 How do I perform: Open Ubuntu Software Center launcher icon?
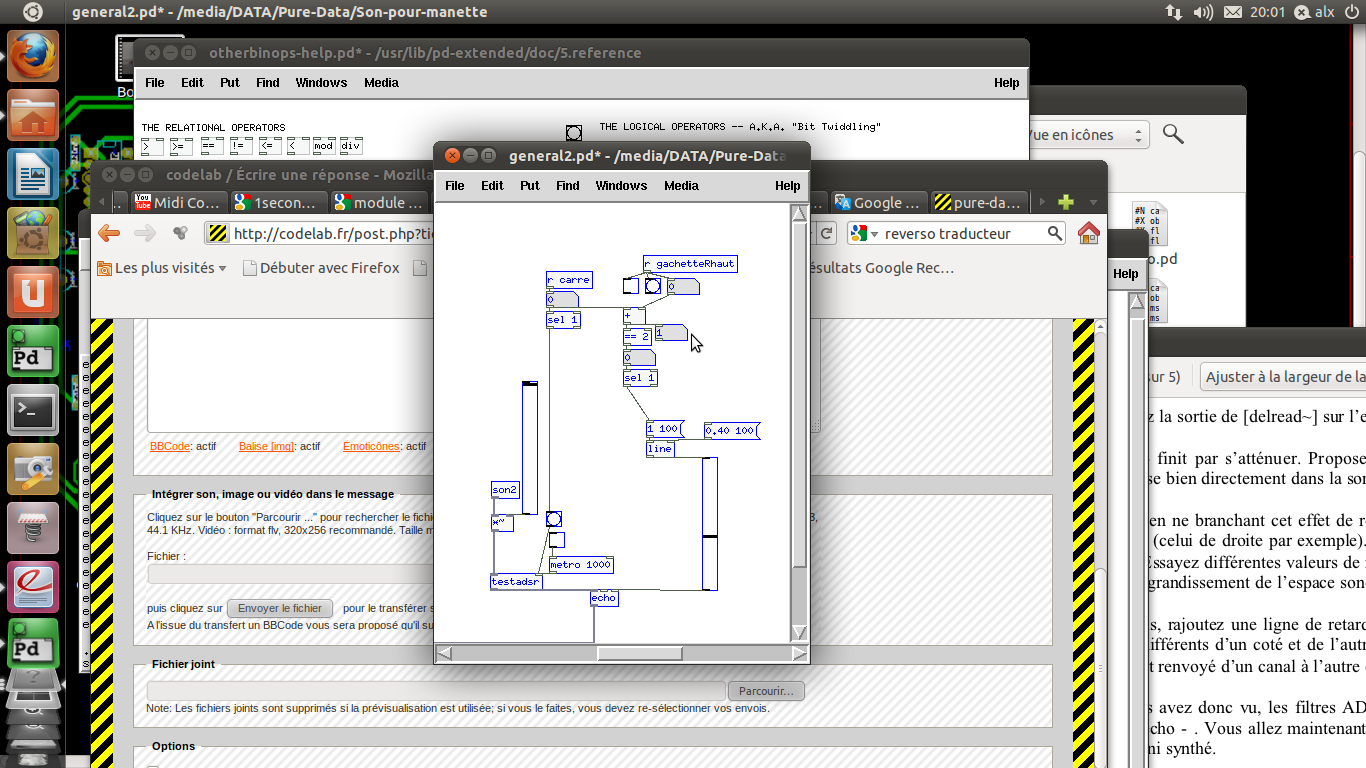point(33,234)
